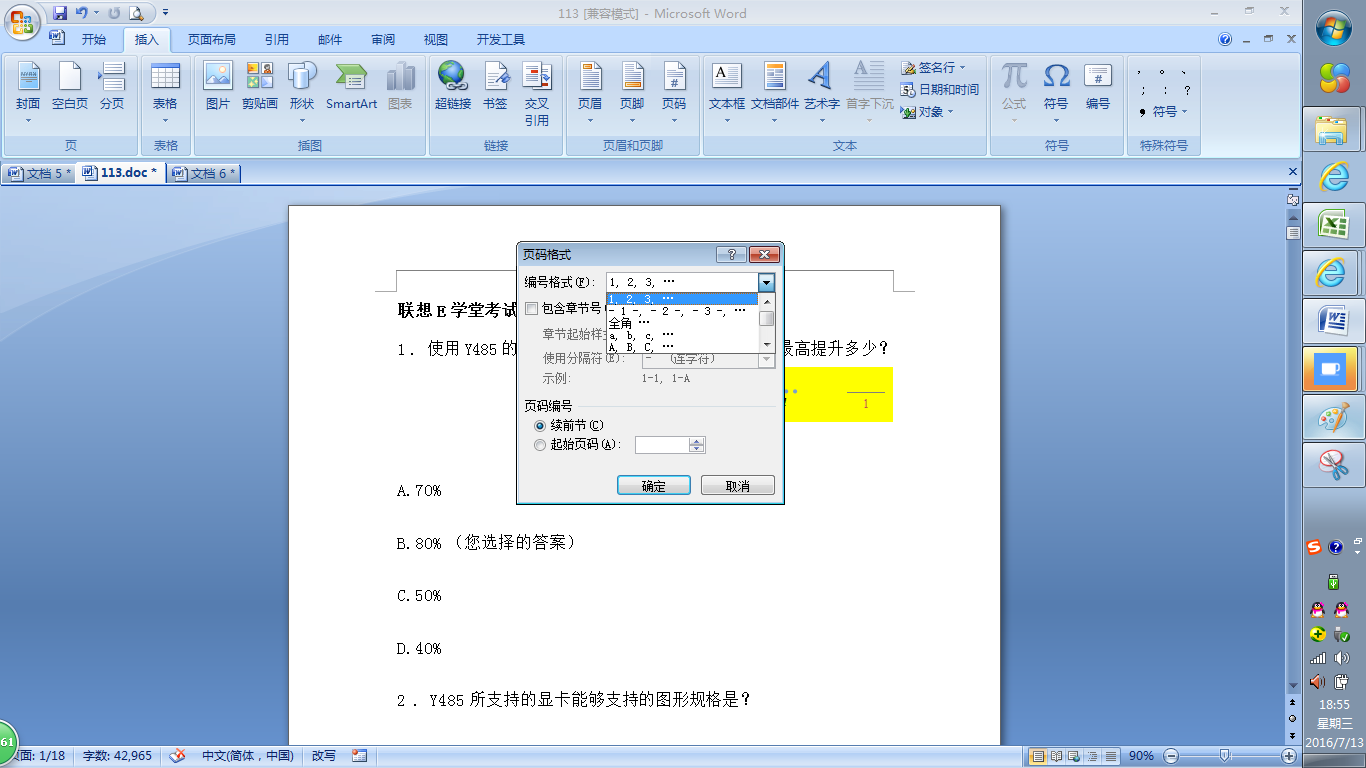Insert 日期和时间 date and time
The height and width of the screenshot is (768, 1366).
point(940,89)
